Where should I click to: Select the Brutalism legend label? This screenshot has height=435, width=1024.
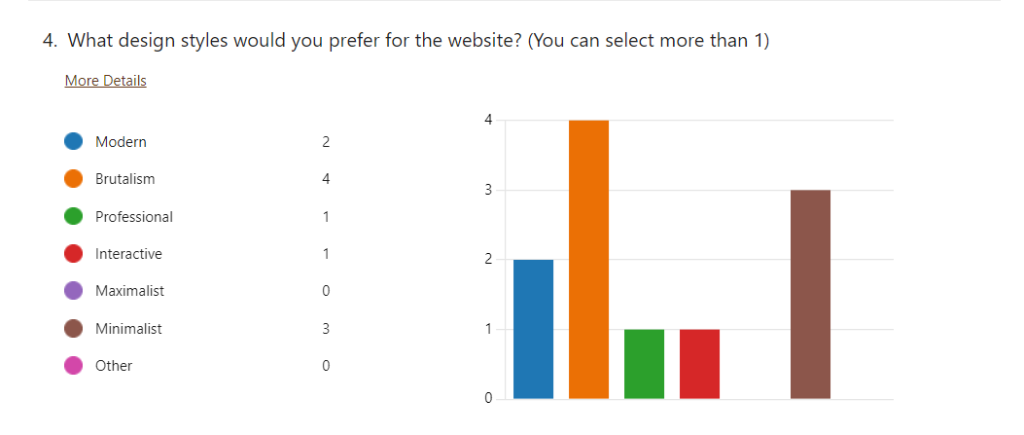[x=125, y=179]
